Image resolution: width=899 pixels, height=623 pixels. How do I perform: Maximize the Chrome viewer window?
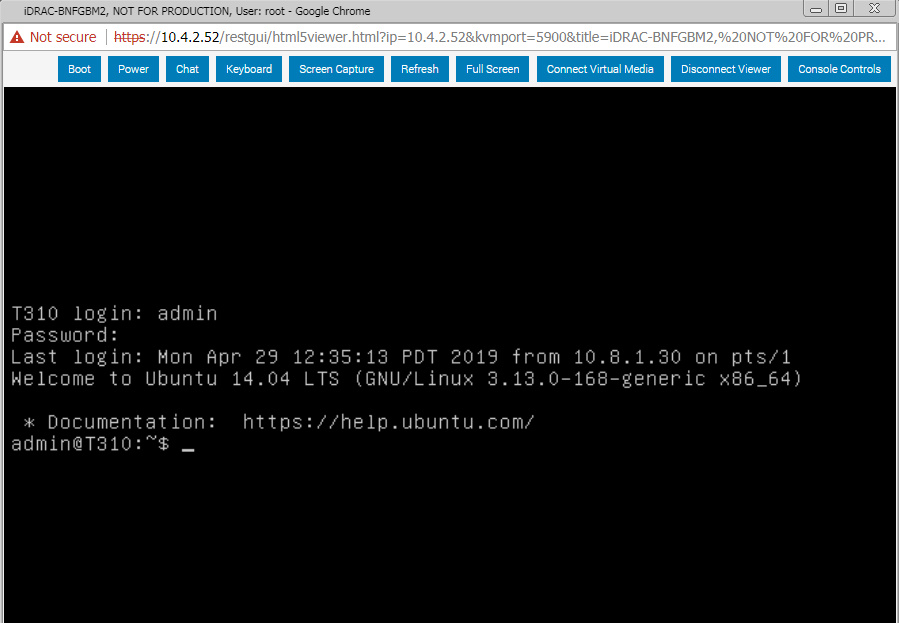coord(841,9)
